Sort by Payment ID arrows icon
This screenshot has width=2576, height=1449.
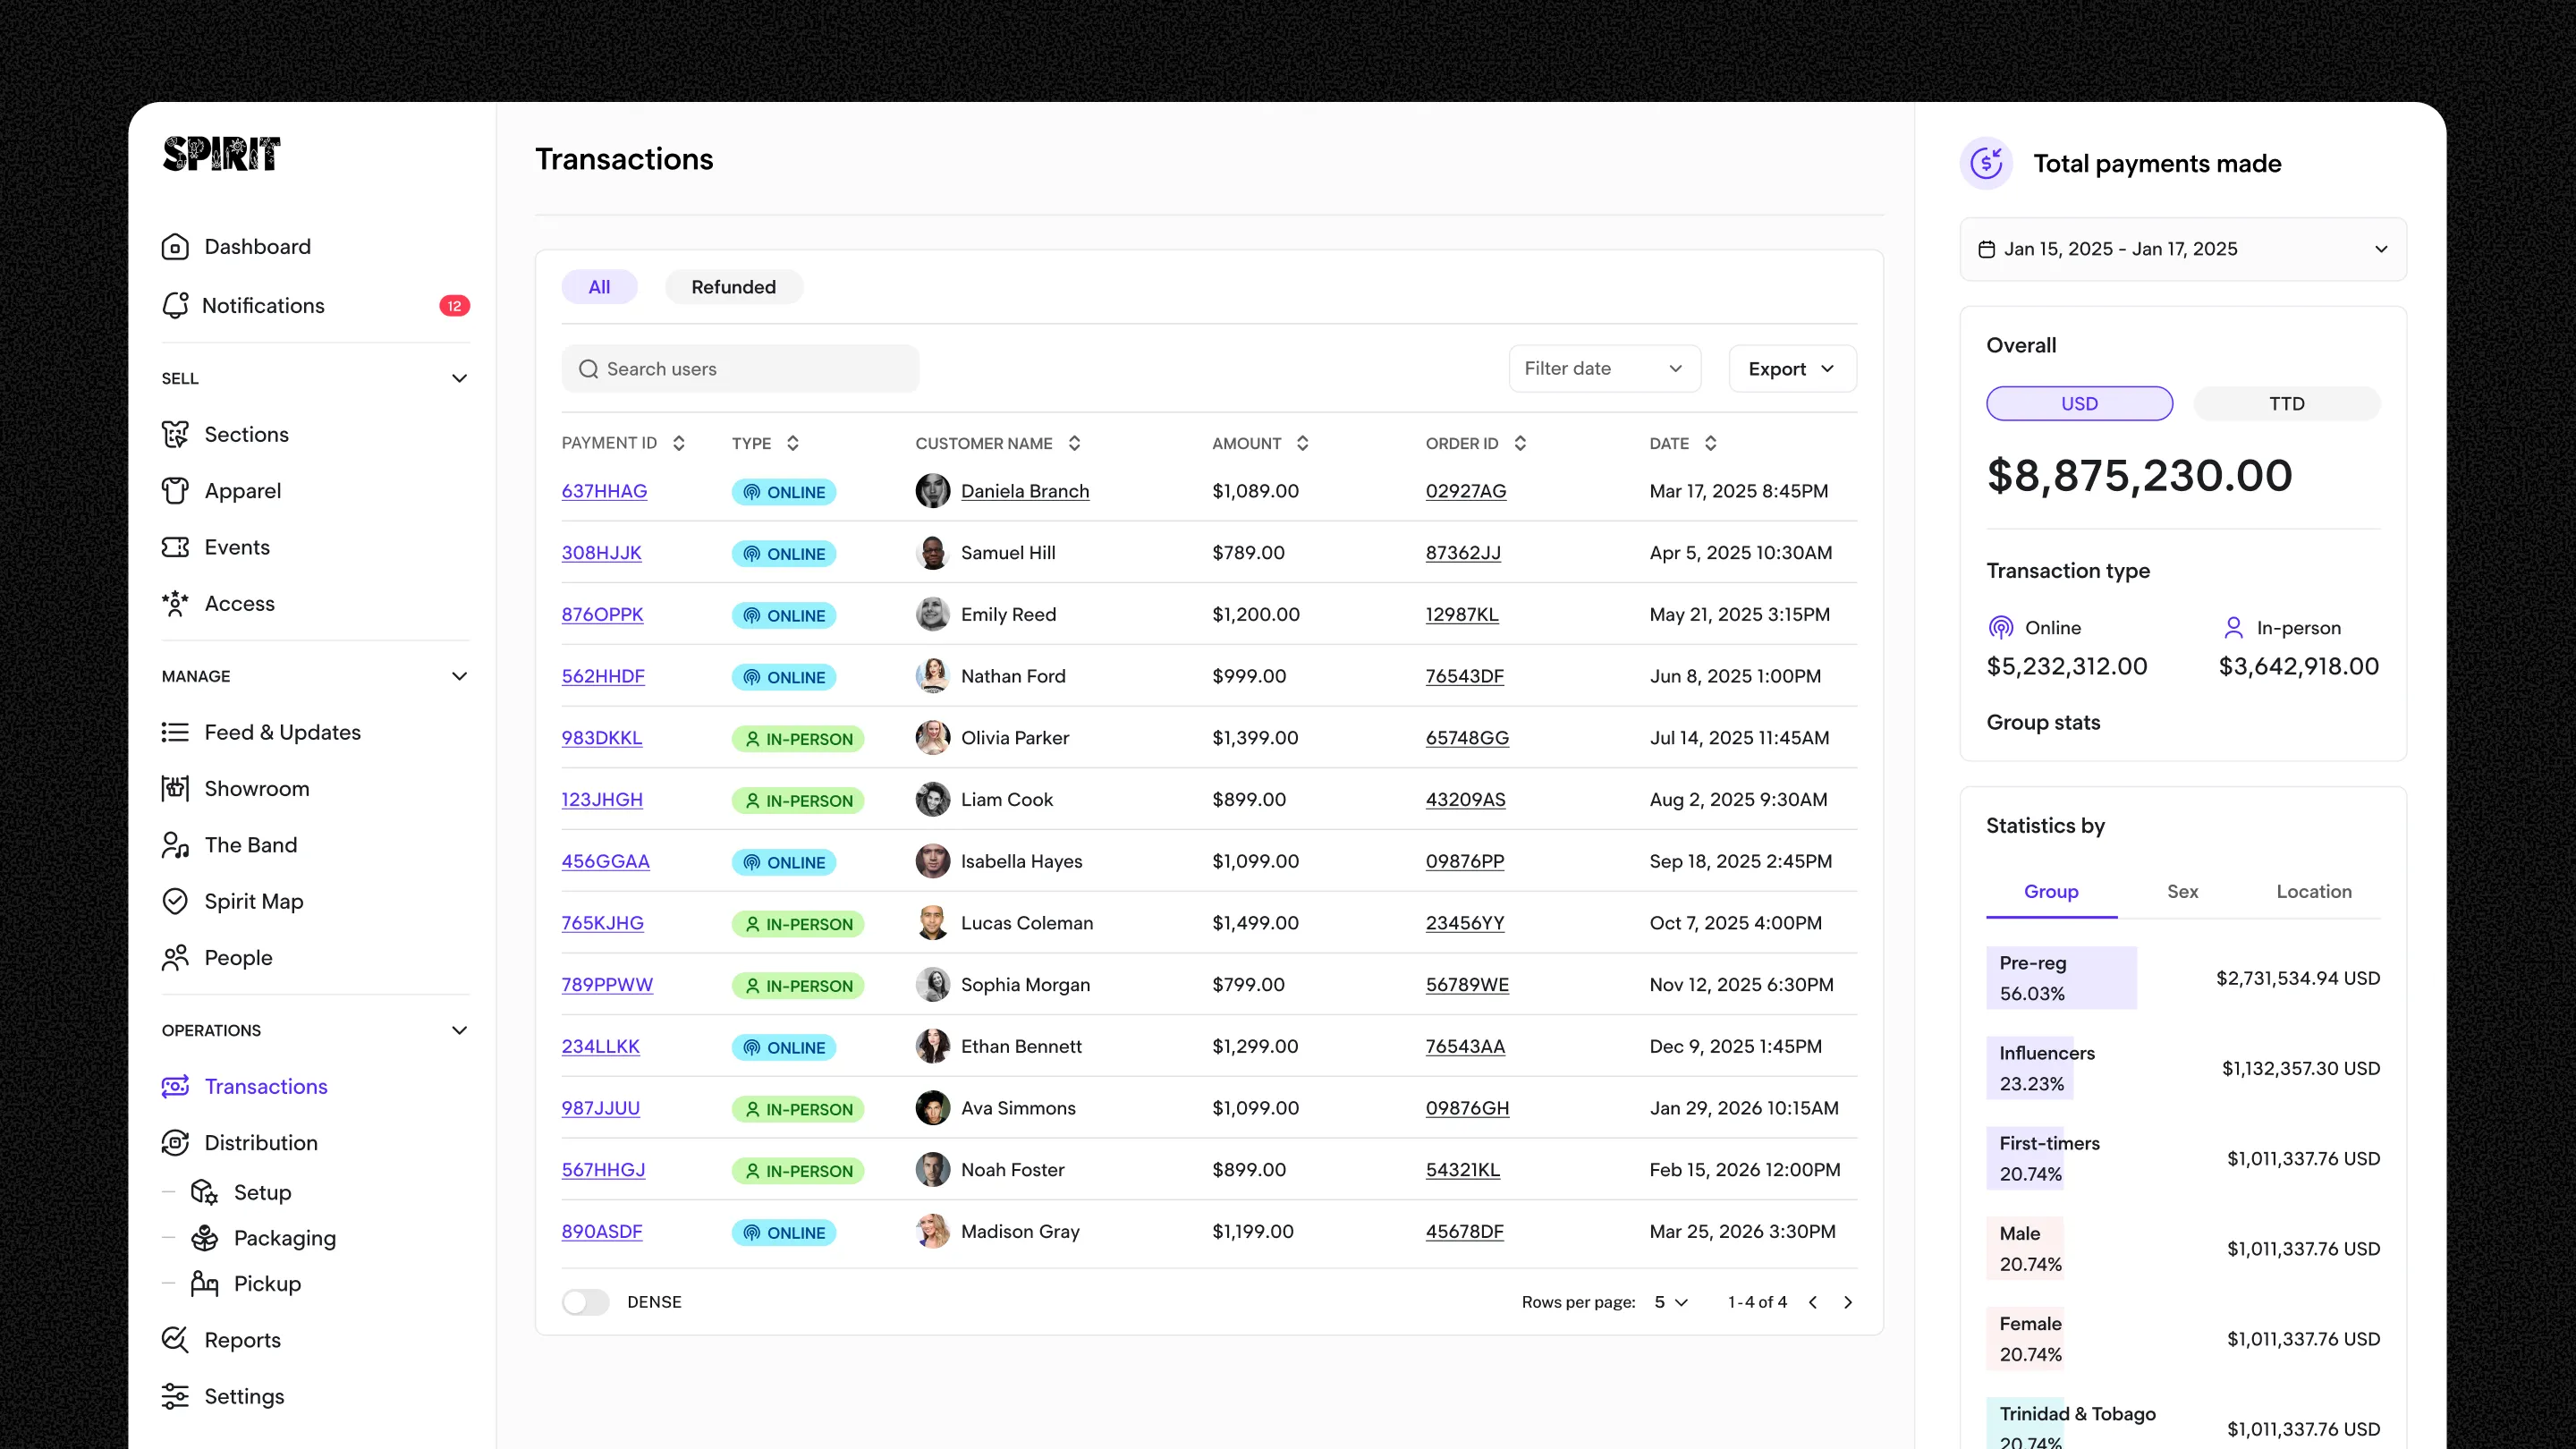679,443
